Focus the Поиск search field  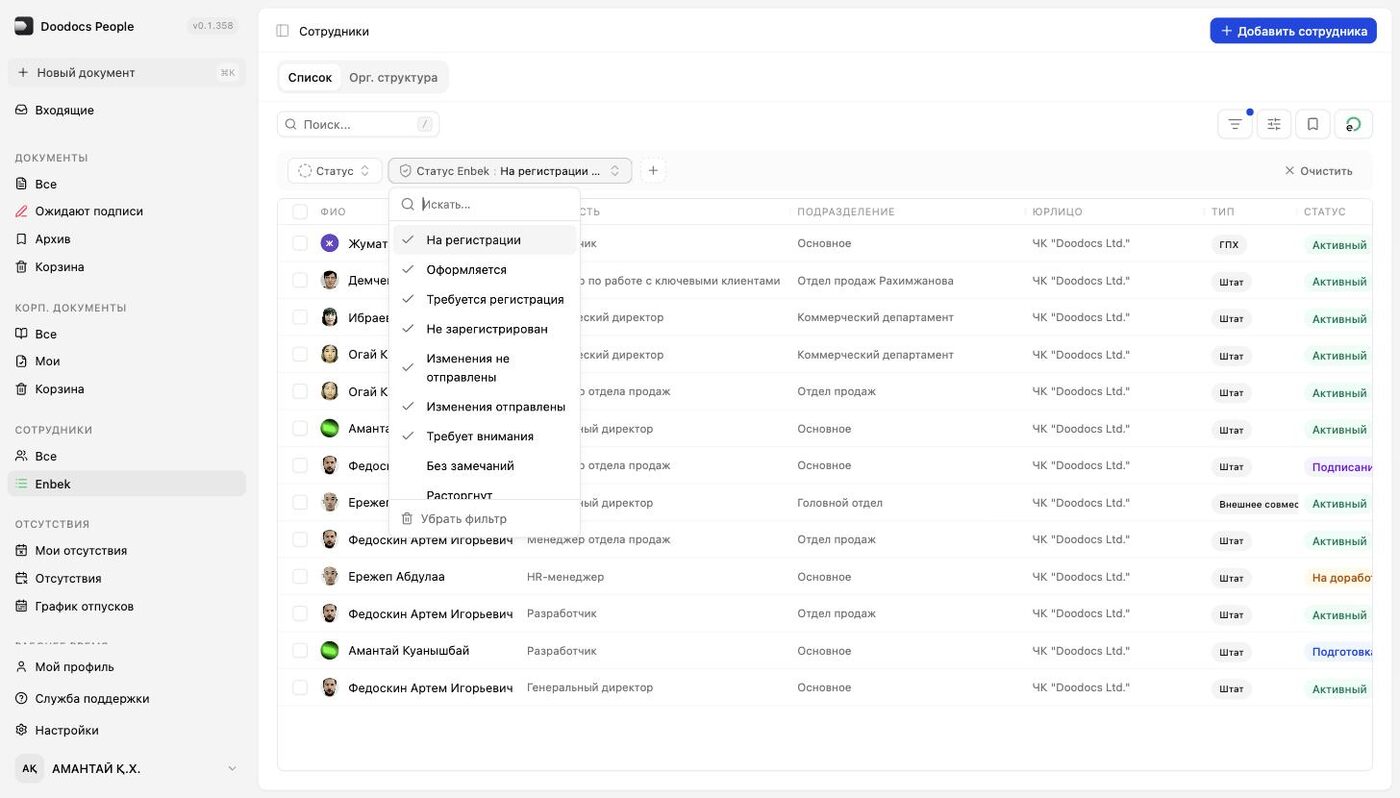click(x=358, y=124)
